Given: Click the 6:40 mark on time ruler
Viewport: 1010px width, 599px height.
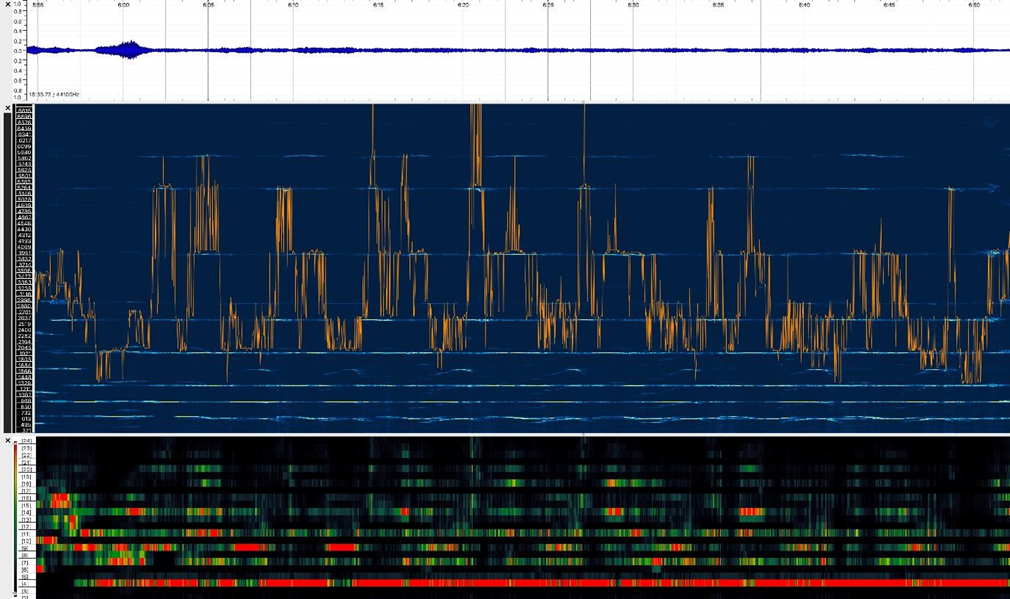Looking at the screenshot, I should (x=804, y=5).
